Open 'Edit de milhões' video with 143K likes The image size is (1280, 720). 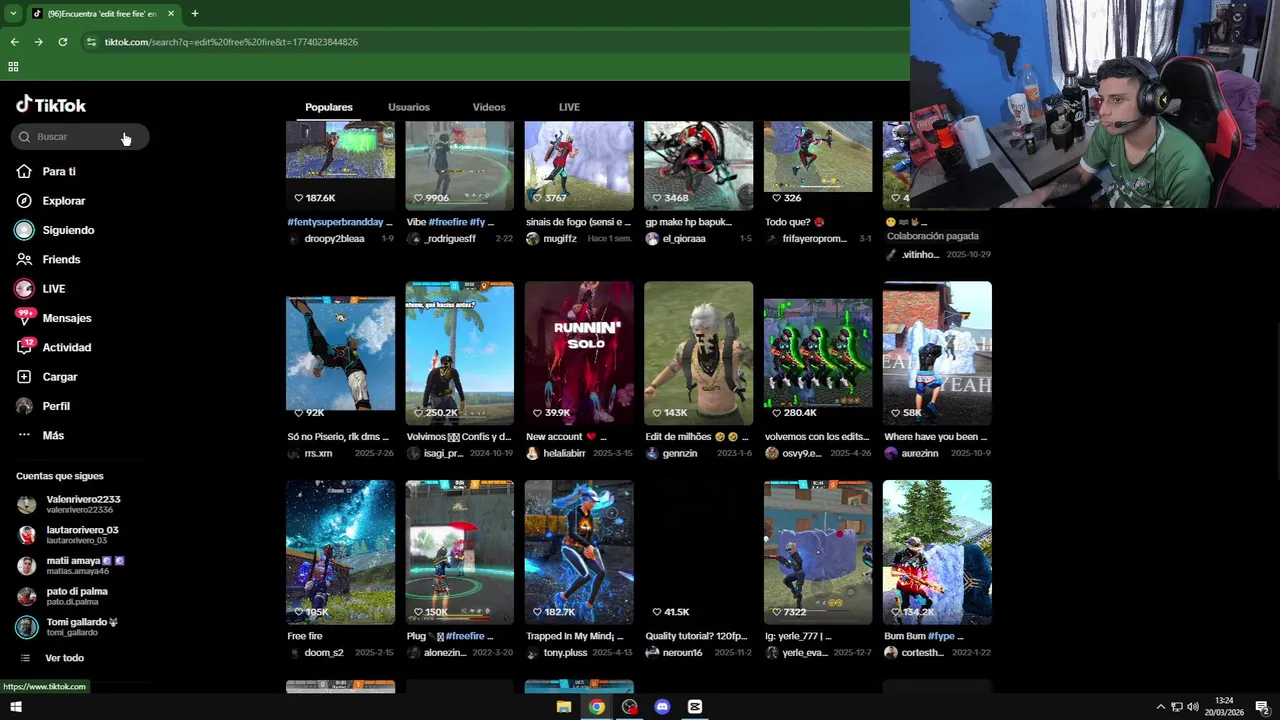[x=698, y=353]
